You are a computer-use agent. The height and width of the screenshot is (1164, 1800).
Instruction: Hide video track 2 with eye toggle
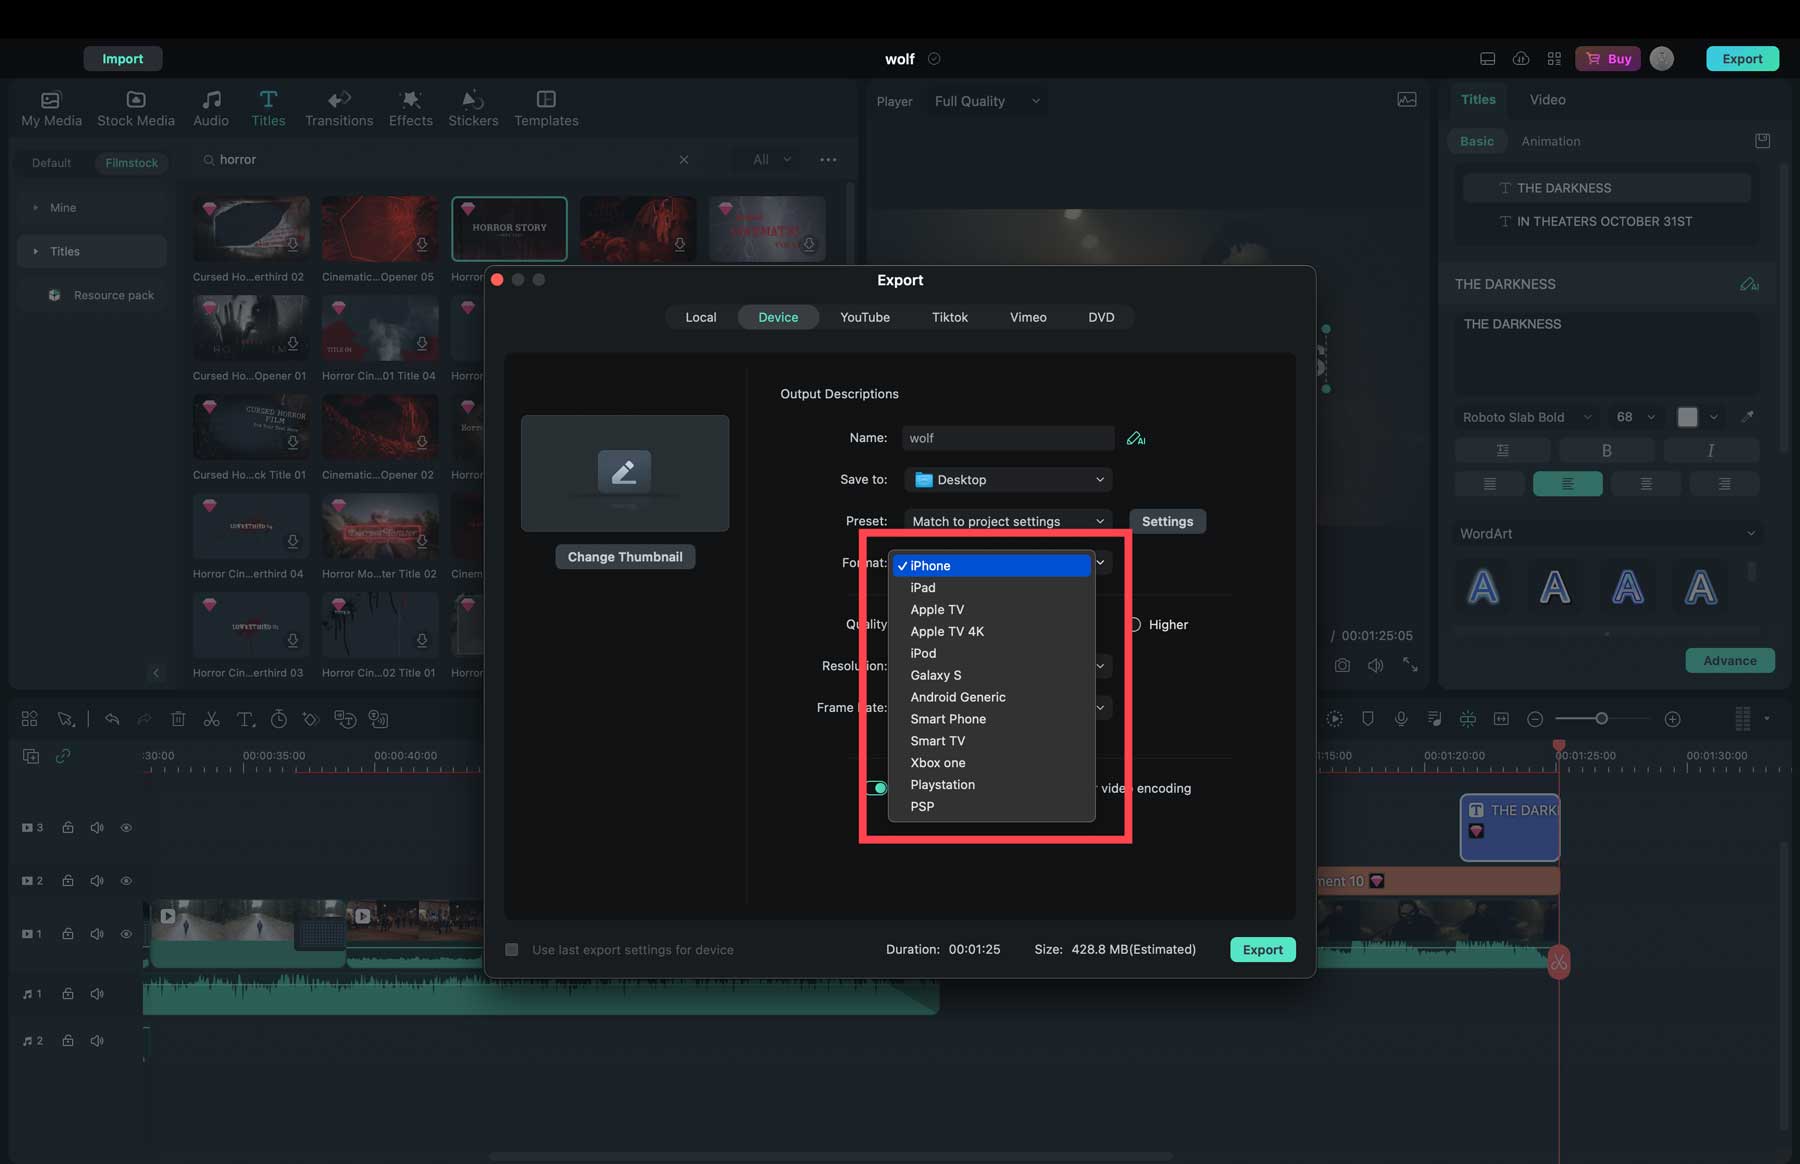point(126,880)
